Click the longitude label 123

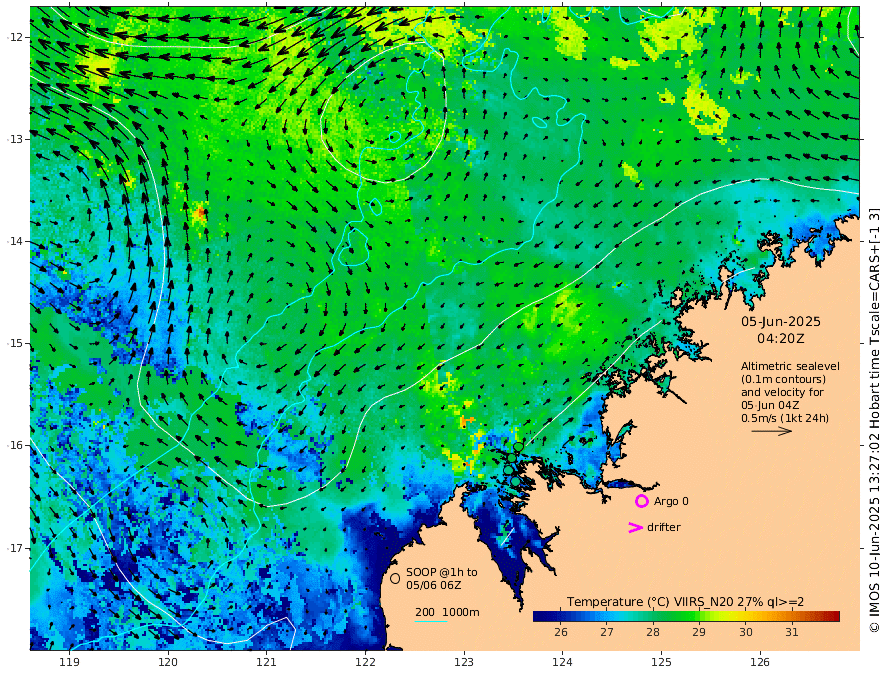pyautogui.click(x=464, y=663)
